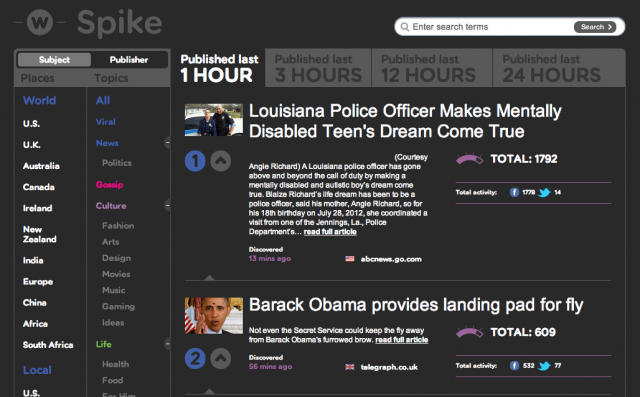Switch the sidebar to Subject view

coord(54,60)
